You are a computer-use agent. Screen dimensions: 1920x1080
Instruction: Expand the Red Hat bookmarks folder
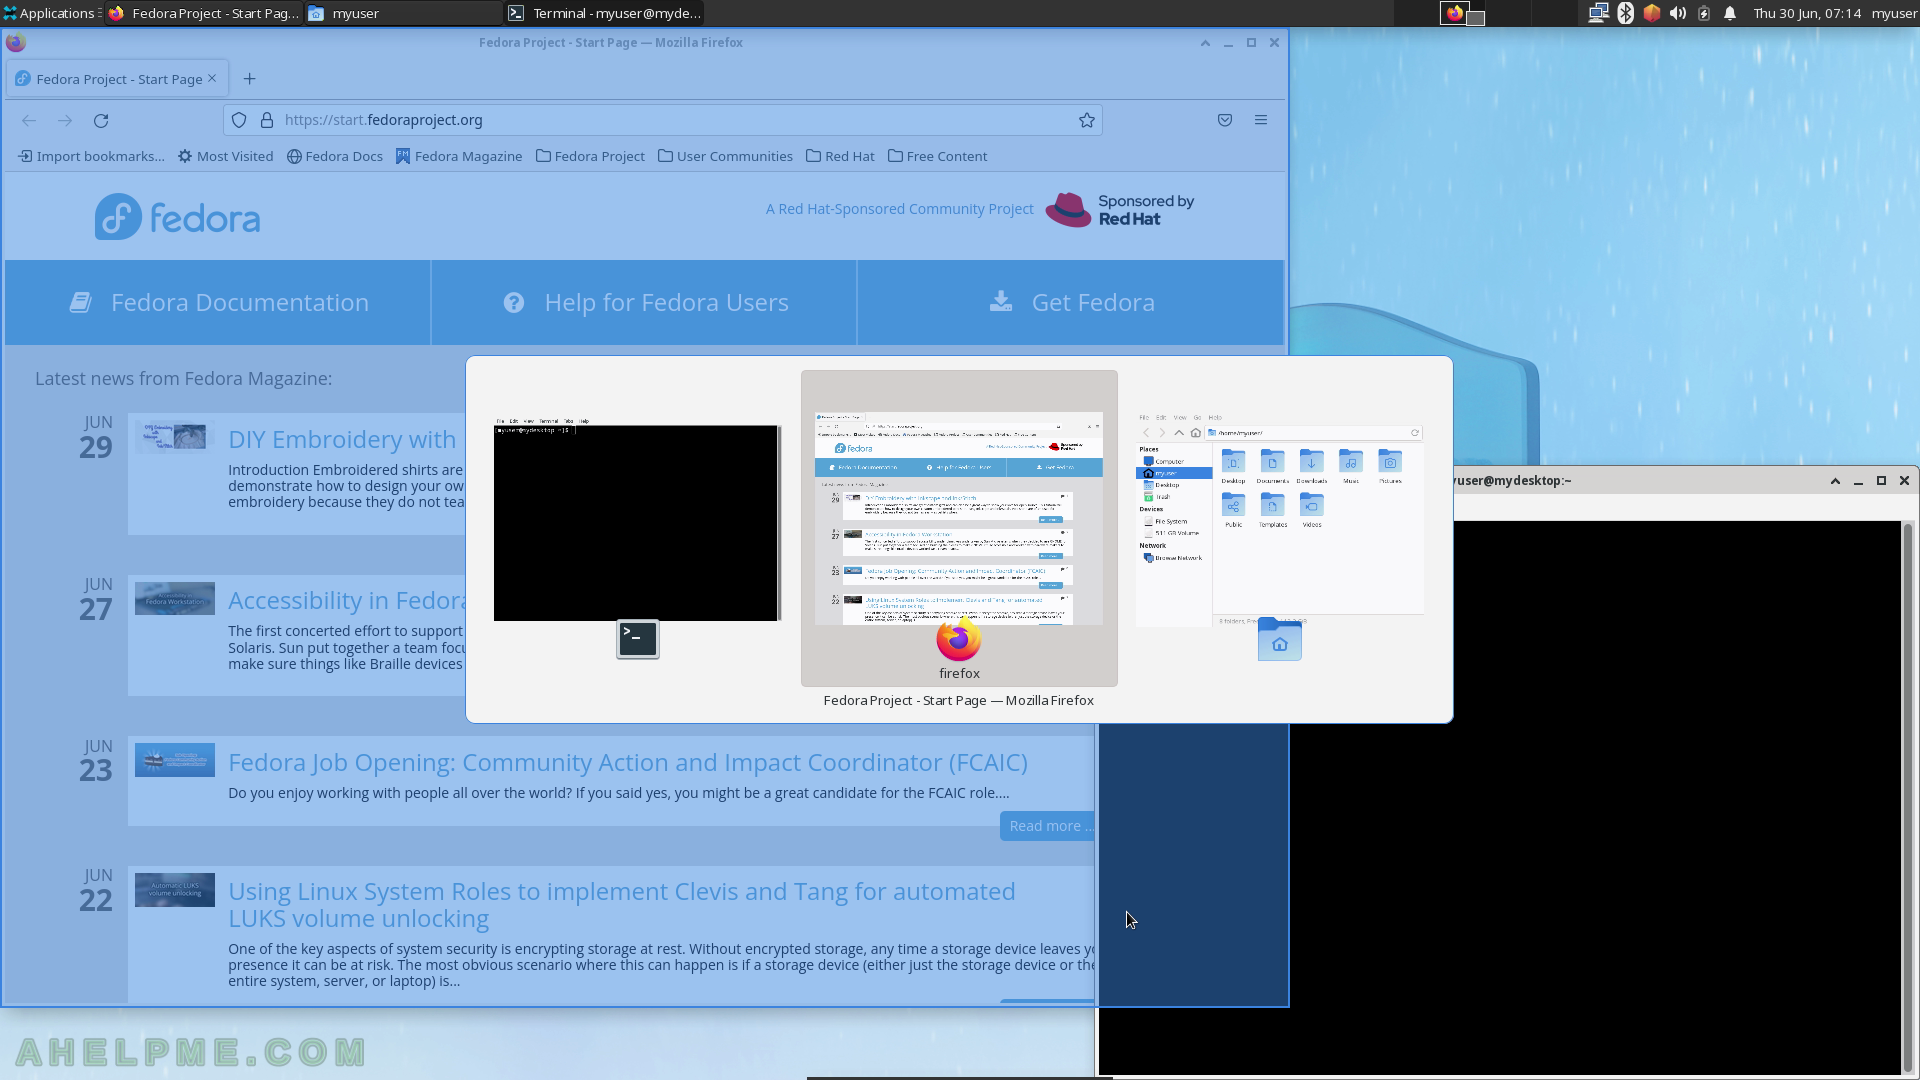[840, 156]
